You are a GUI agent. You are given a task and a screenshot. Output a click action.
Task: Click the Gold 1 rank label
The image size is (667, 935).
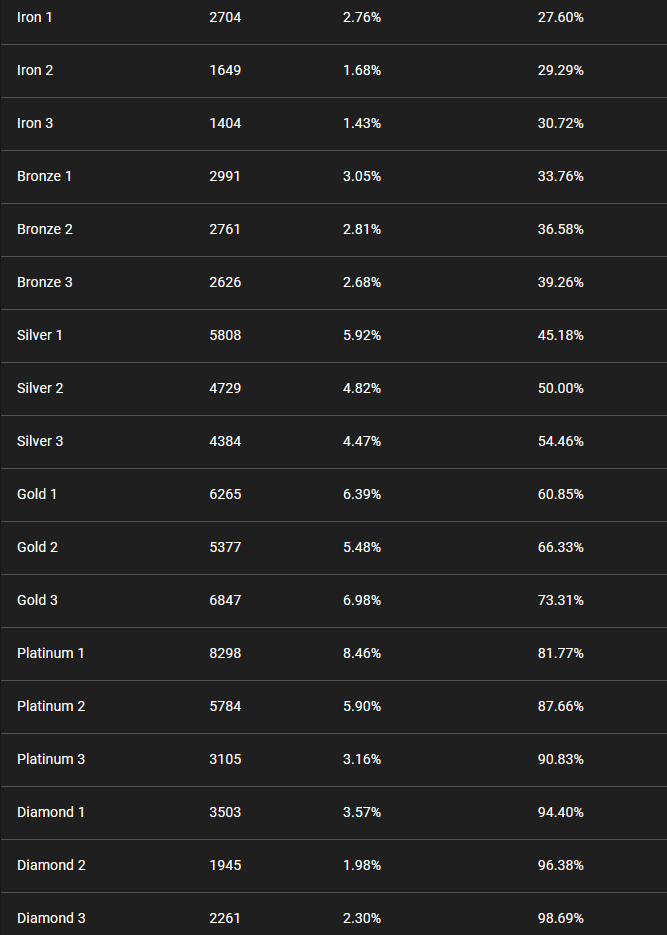tap(37, 494)
